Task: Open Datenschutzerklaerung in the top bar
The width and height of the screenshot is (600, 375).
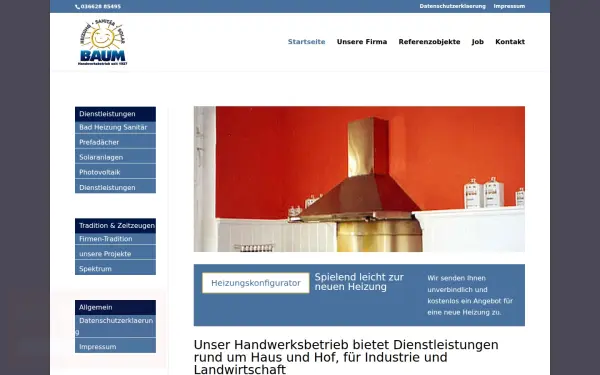Action: (452, 6)
